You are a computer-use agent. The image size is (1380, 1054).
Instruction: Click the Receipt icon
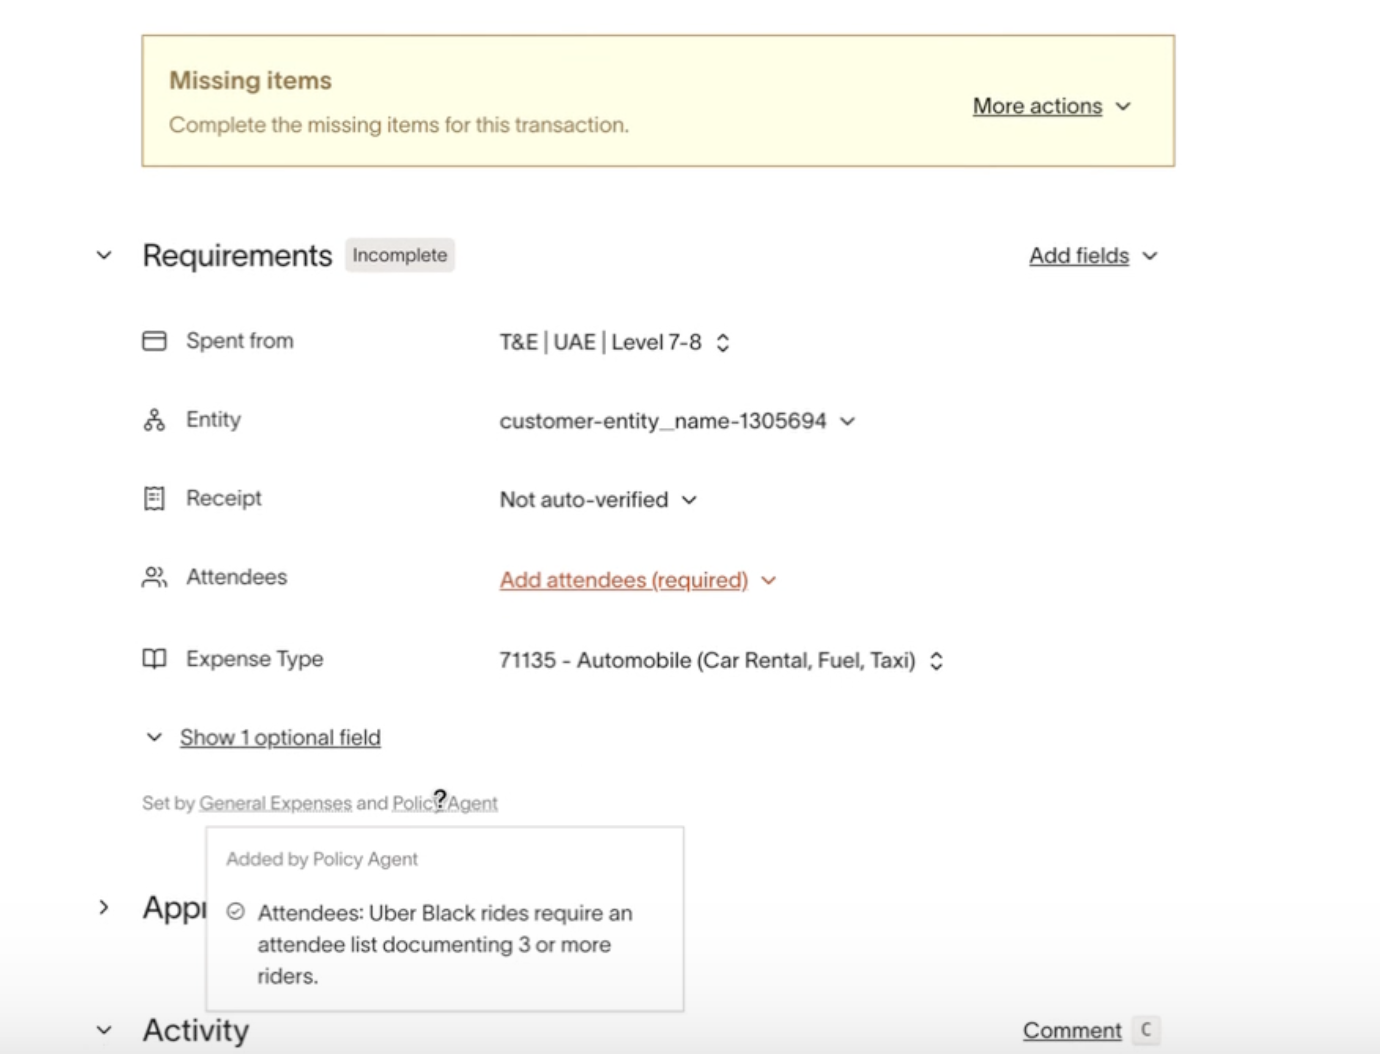pyautogui.click(x=154, y=498)
